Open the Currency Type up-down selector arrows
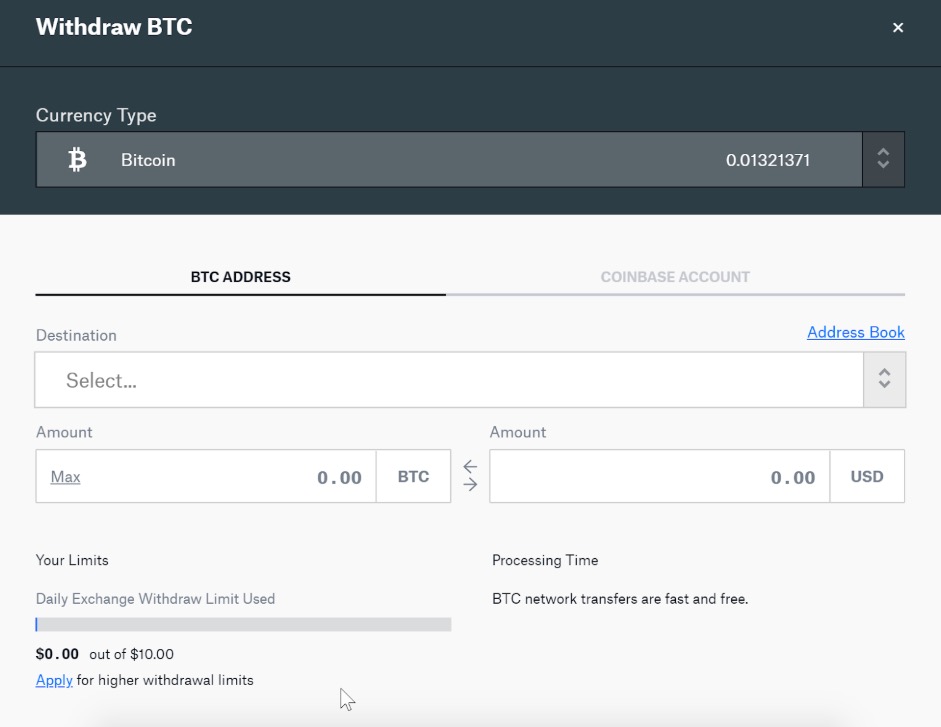Viewport: 941px width, 727px height. (883, 159)
